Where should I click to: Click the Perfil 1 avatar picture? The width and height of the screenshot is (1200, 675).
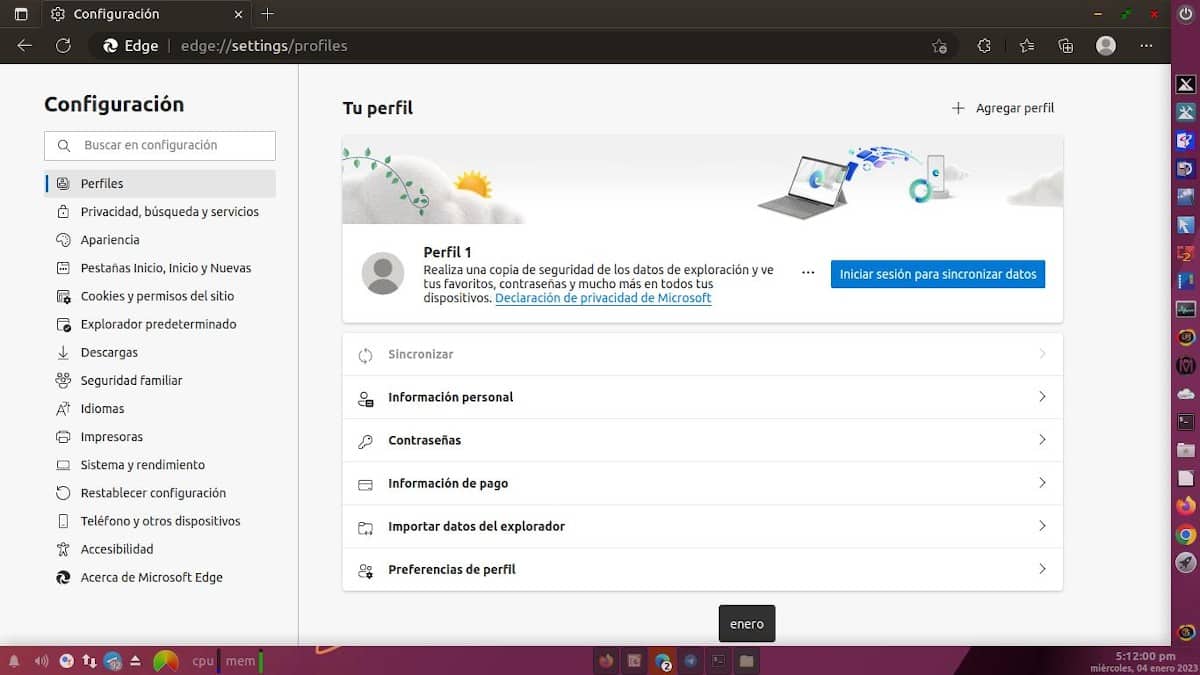[x=382, y=273]
